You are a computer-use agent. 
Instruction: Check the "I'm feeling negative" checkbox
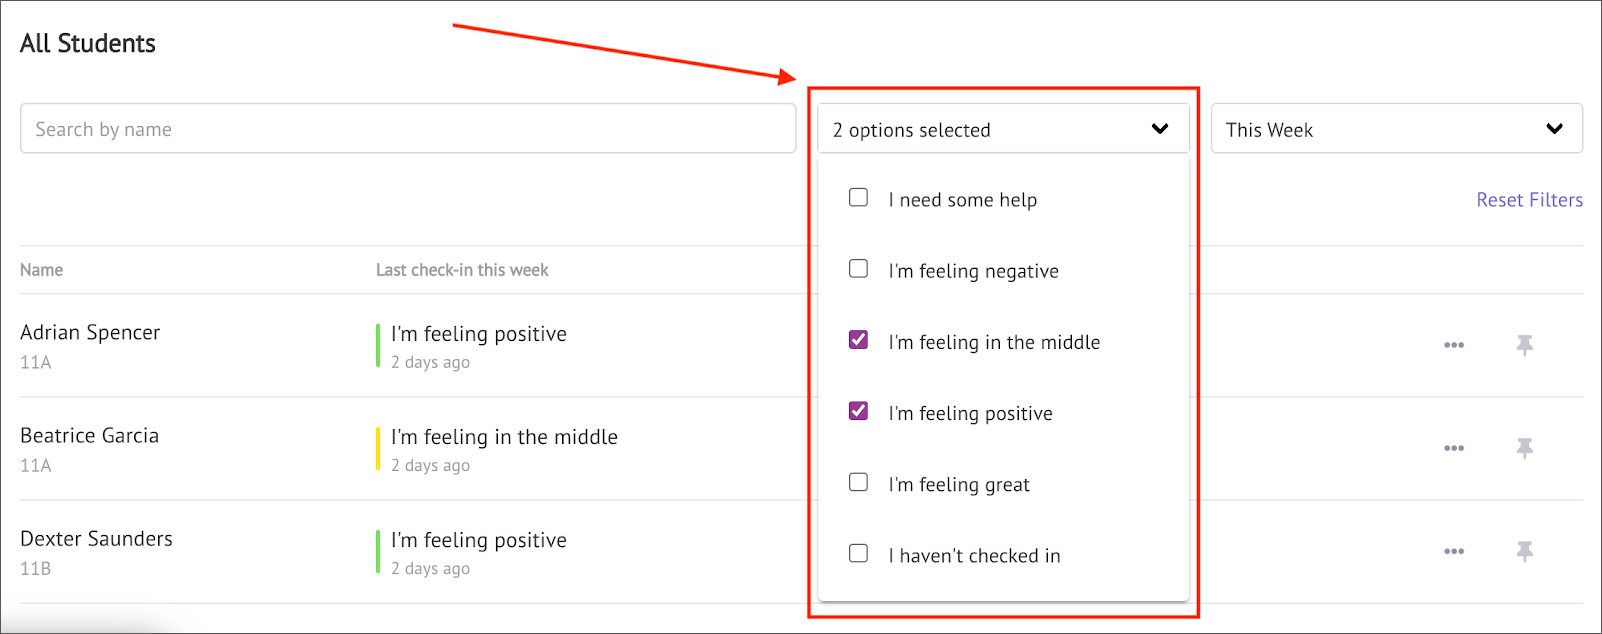tap(858, 268)
